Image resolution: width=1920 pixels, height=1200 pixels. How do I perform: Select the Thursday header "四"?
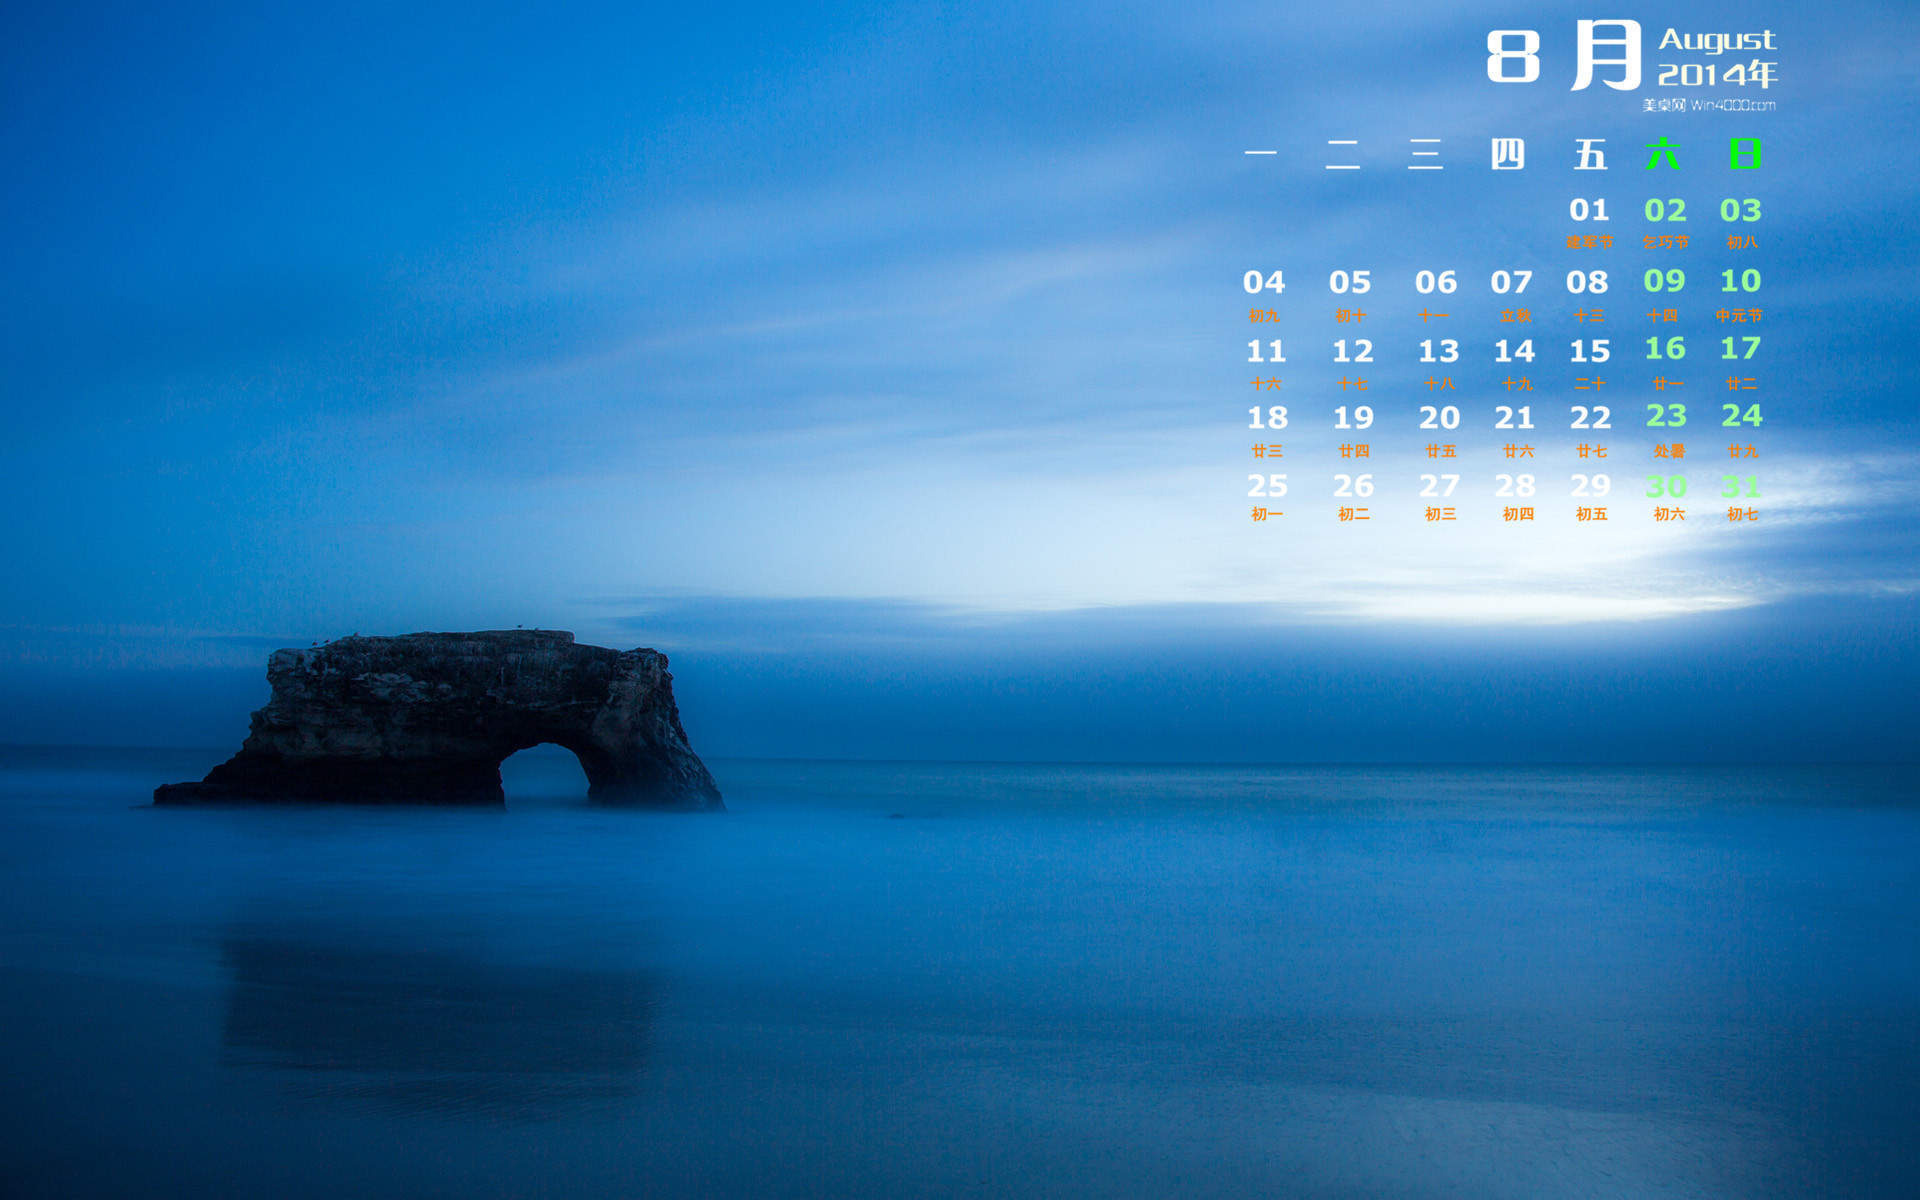1507,154
